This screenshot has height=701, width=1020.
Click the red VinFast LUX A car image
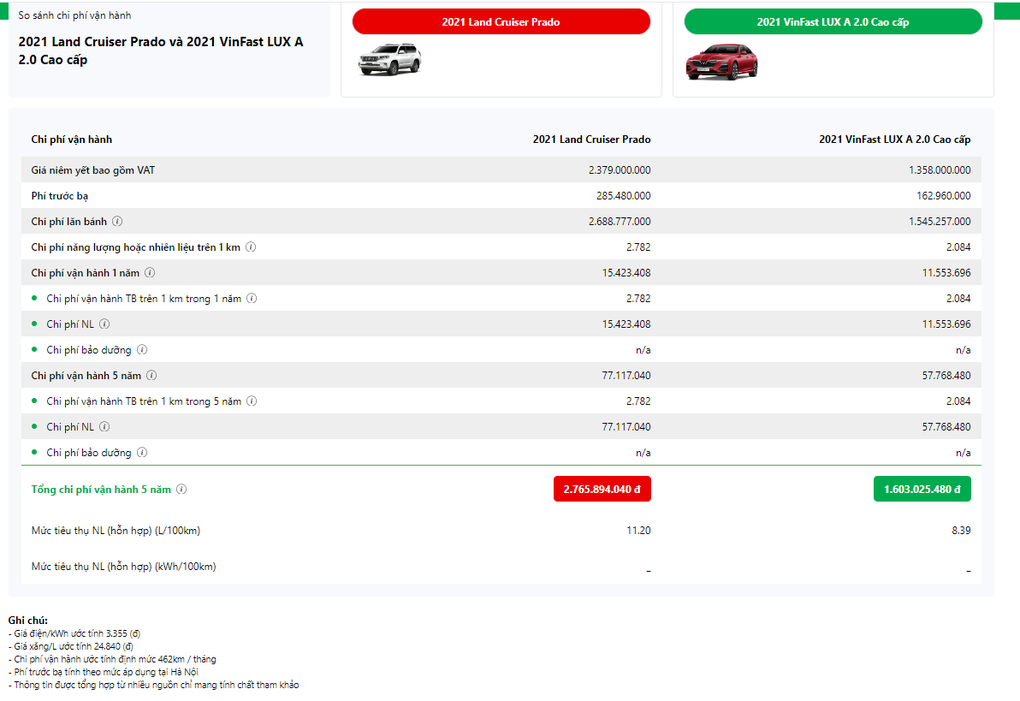(x=721, y=62)
